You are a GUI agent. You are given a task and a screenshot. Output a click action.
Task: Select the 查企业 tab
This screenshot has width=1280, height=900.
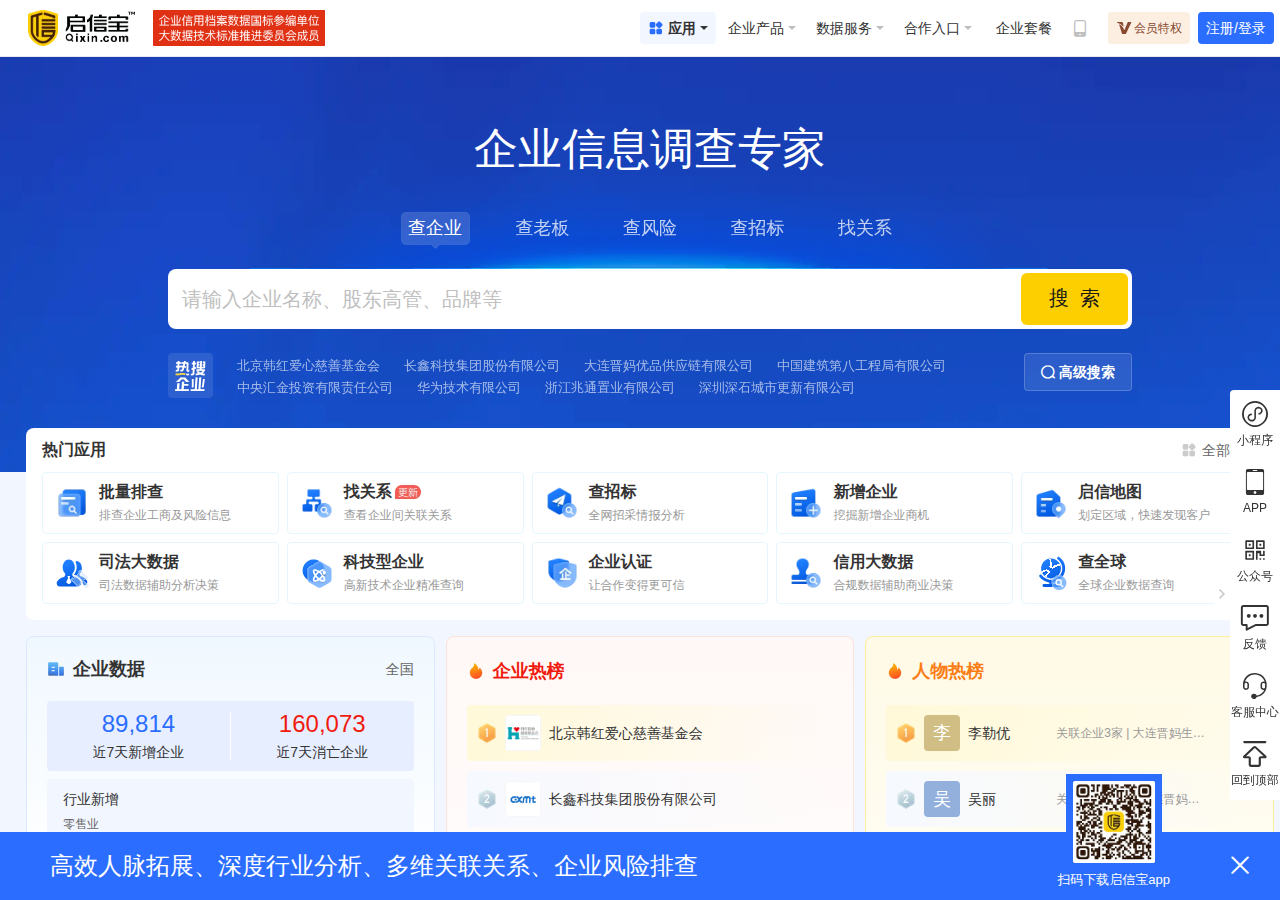435,228
